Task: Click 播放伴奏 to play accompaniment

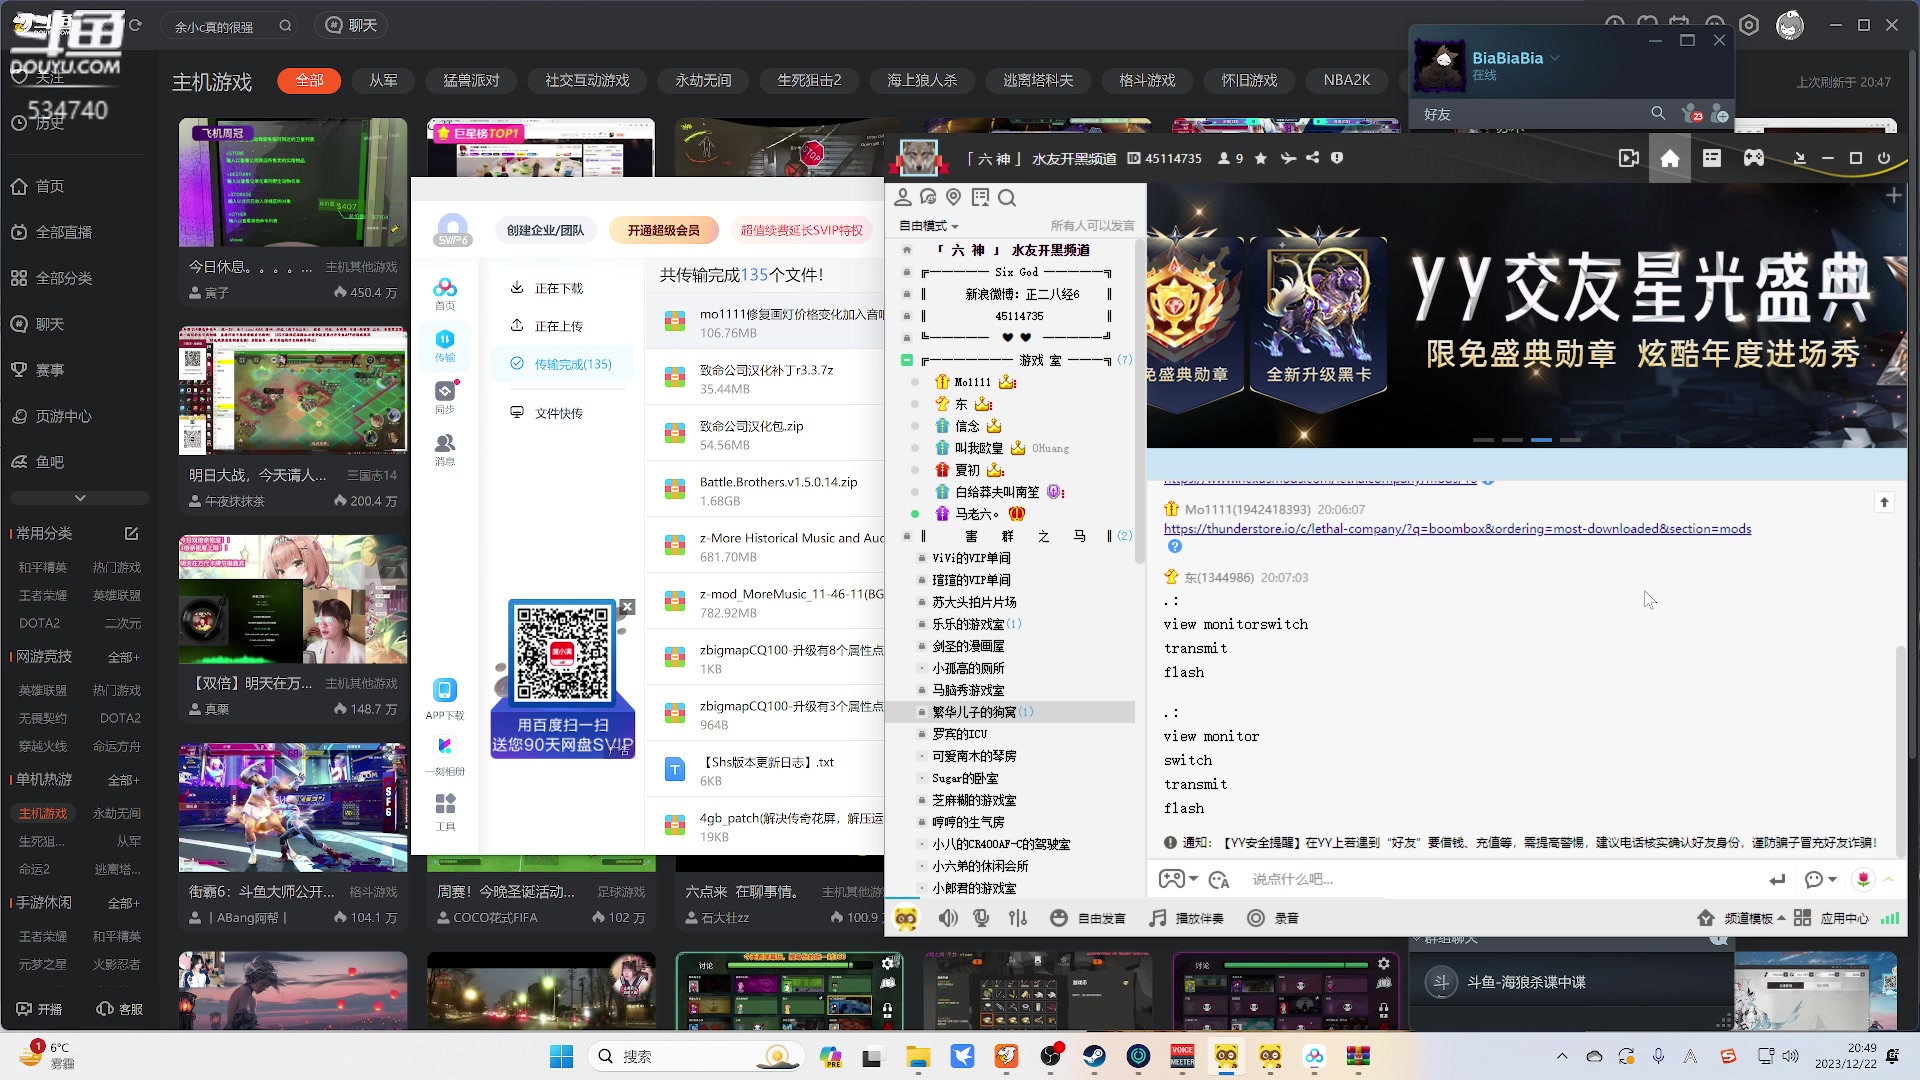Action: [x=1187, y=918]
